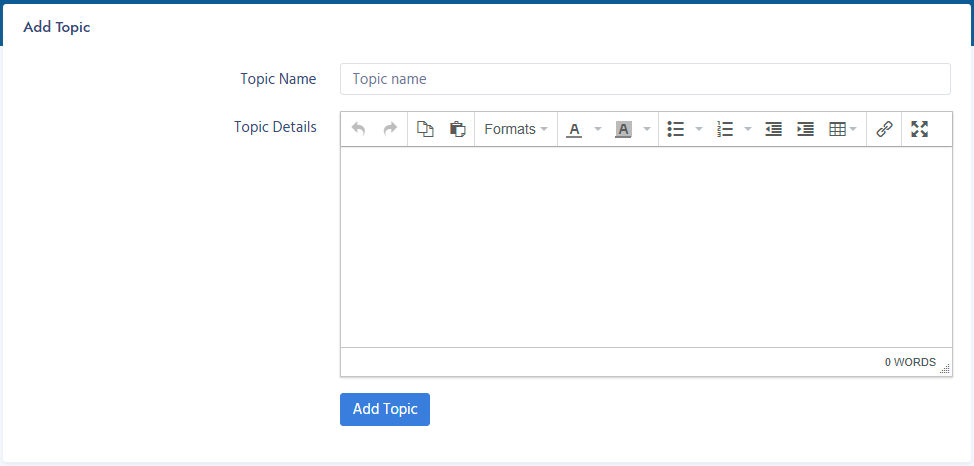Click the Copy icon in editor toolbar
The width and height of the screenshot is (974, 466).
(425, 129)
